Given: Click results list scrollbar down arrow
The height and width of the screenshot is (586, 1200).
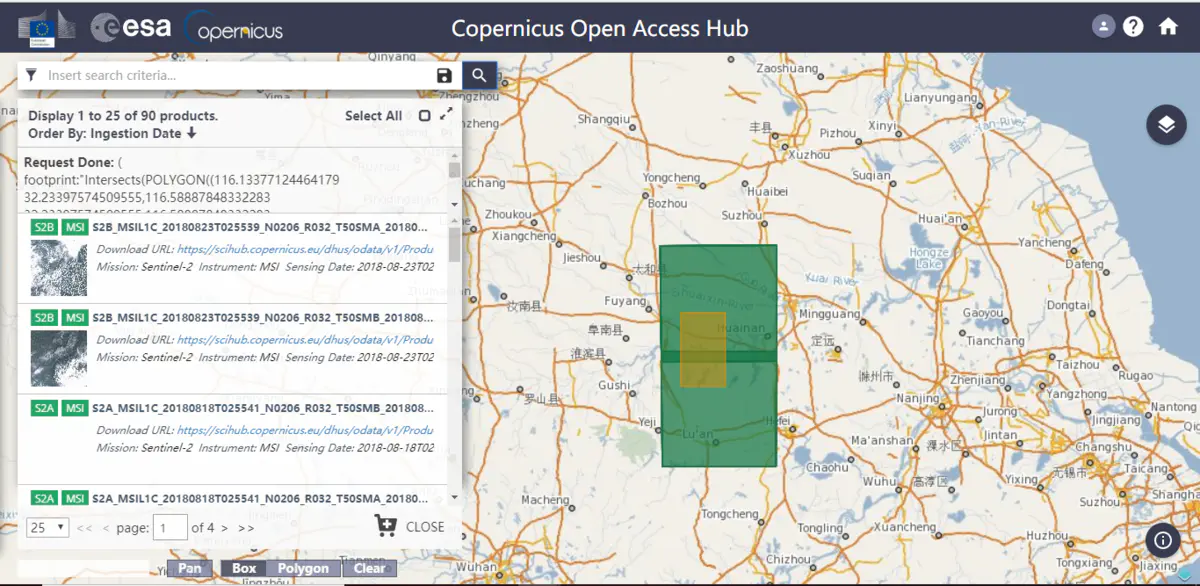Looking at the screenshot, I should pos(454,497).
